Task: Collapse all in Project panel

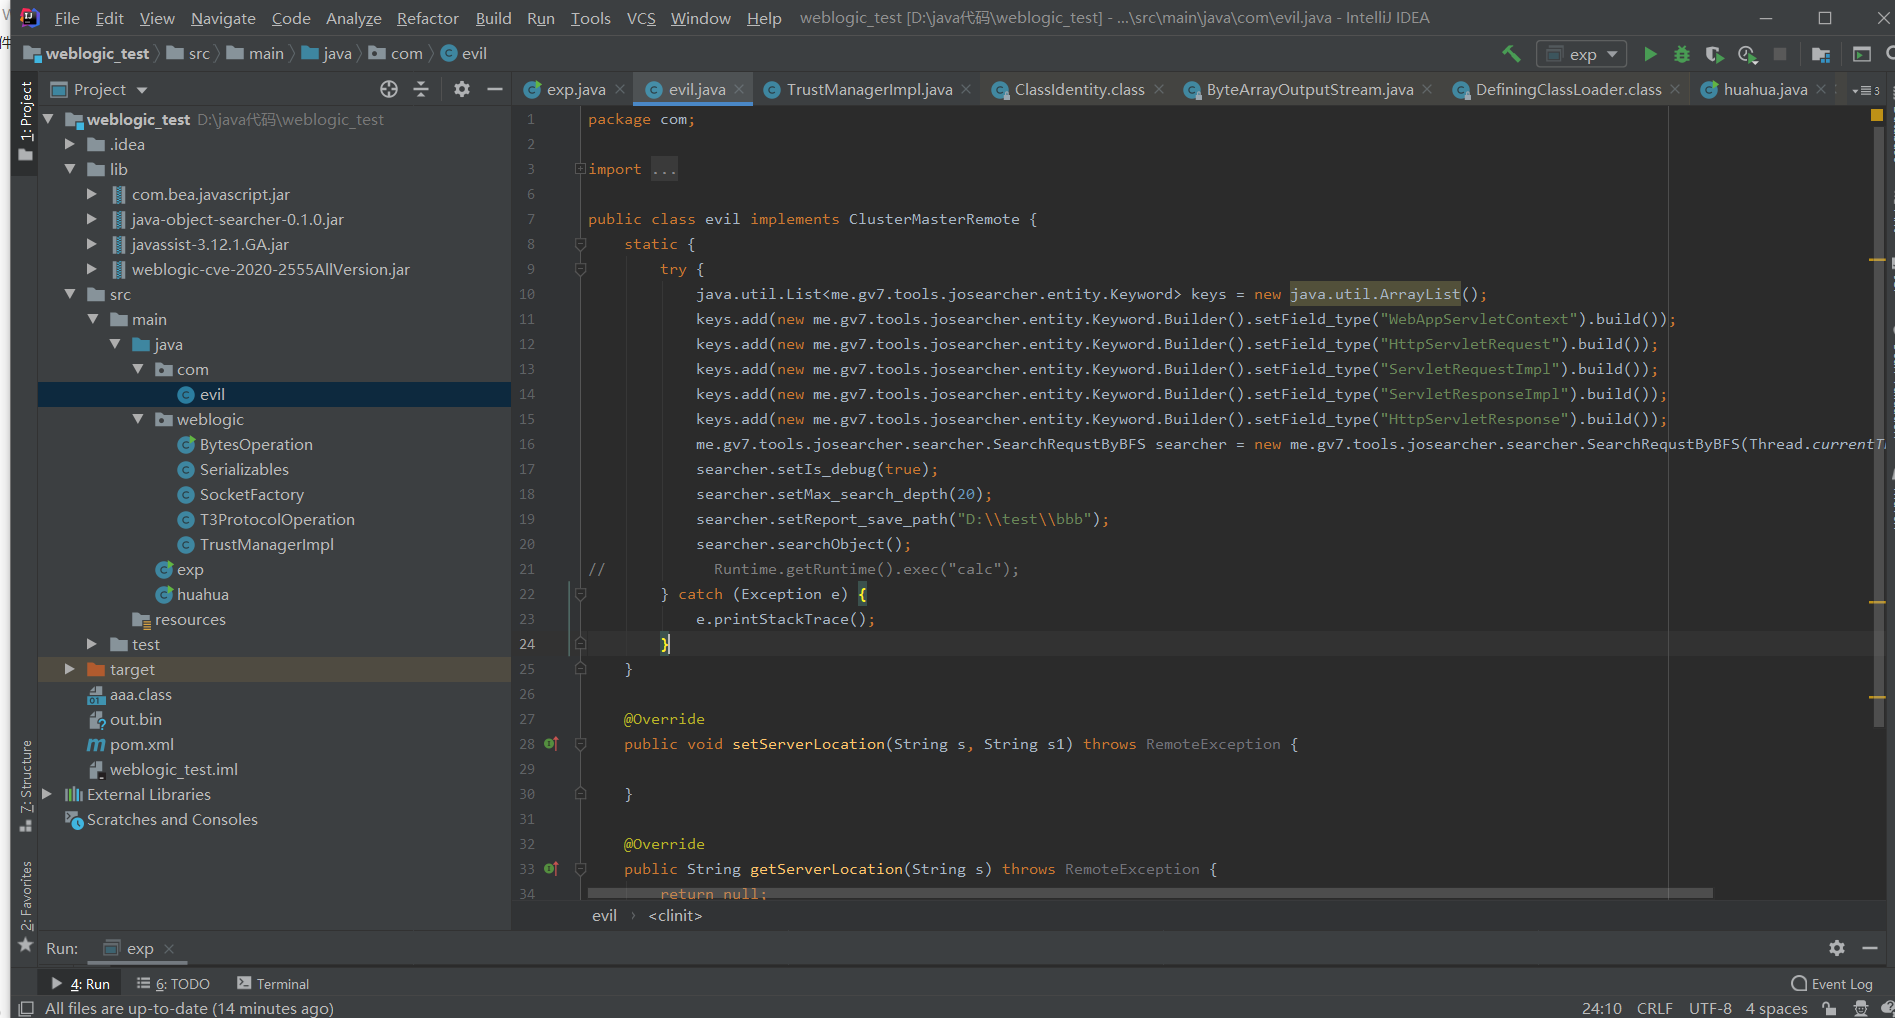Action: (421, 89)
